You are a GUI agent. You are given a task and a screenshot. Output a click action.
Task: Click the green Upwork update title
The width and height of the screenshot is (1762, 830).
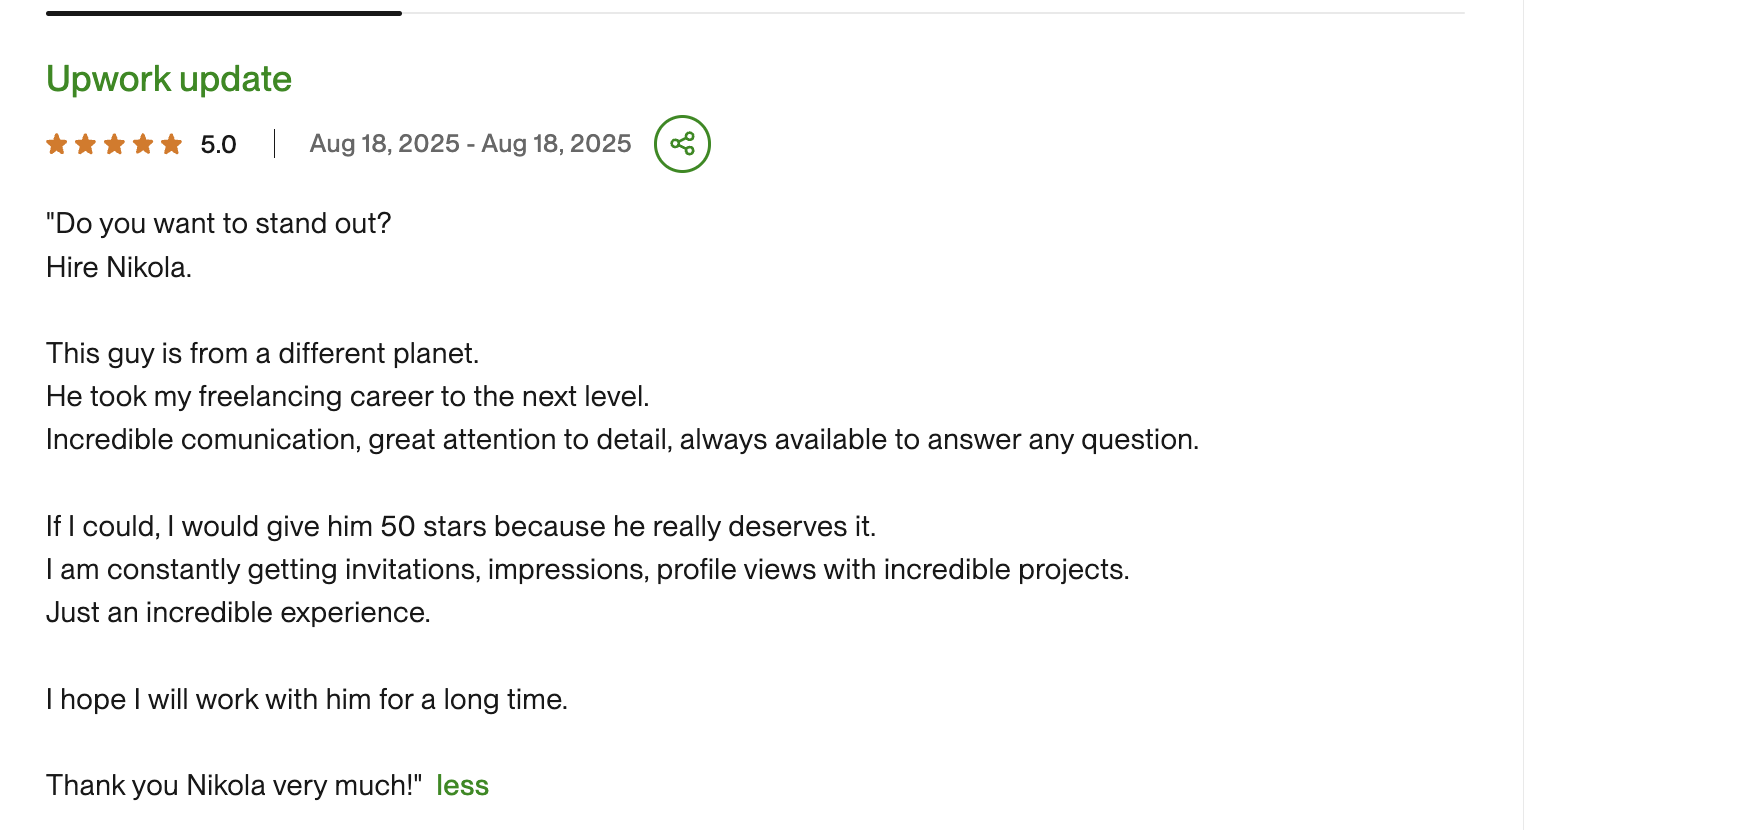point(168,78)
